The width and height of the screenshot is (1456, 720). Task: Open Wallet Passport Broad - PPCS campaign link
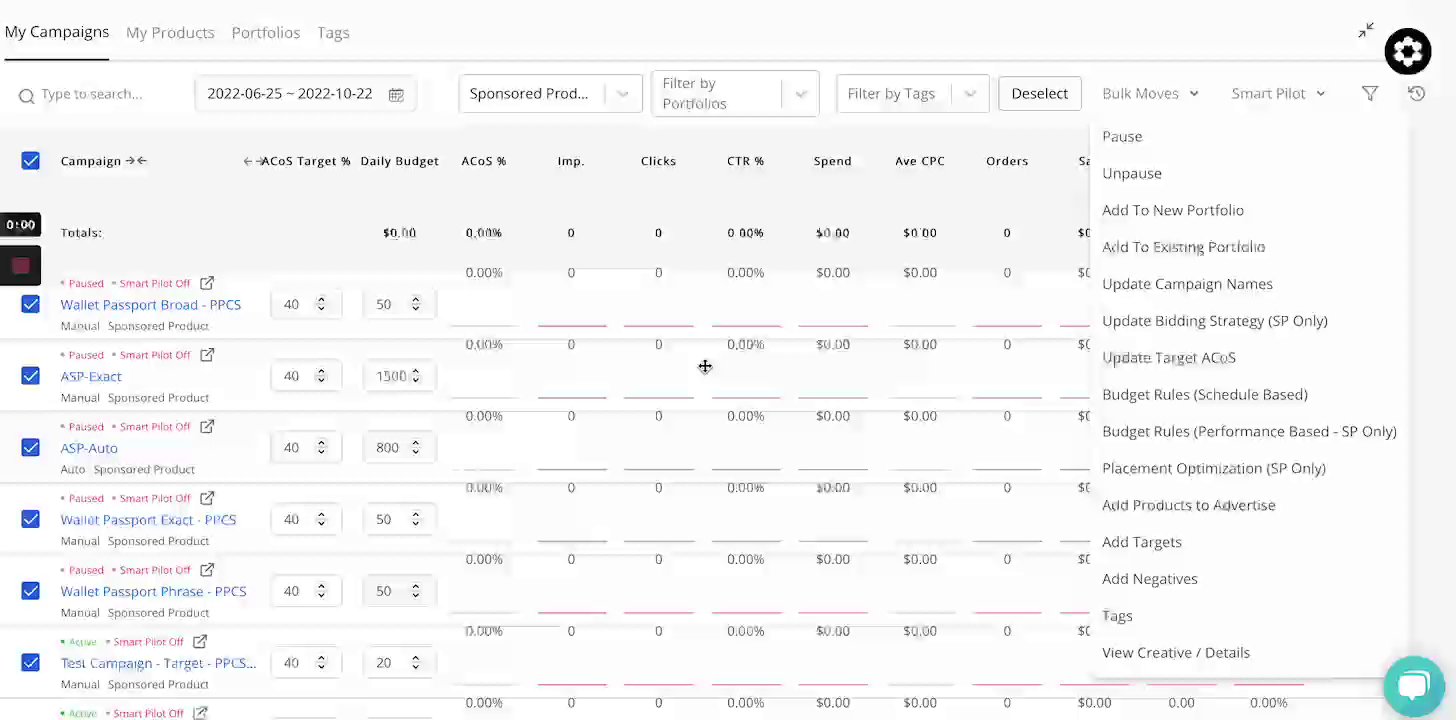150,304
